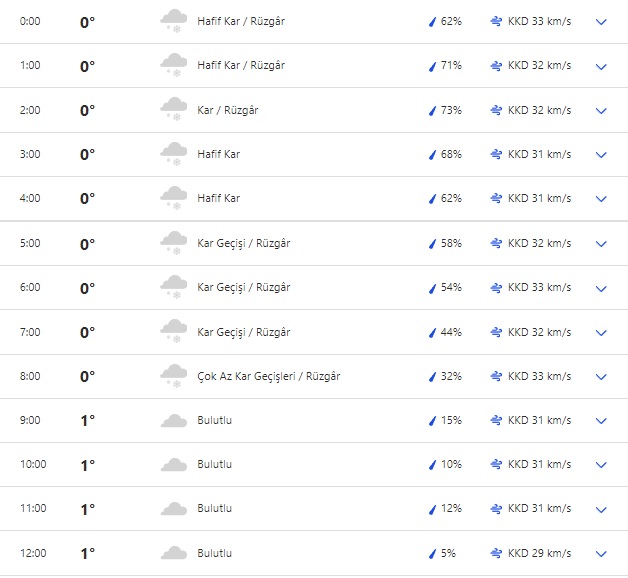Open details for the 7:00 forecast
628x578 pixels.
coord(601,332)
